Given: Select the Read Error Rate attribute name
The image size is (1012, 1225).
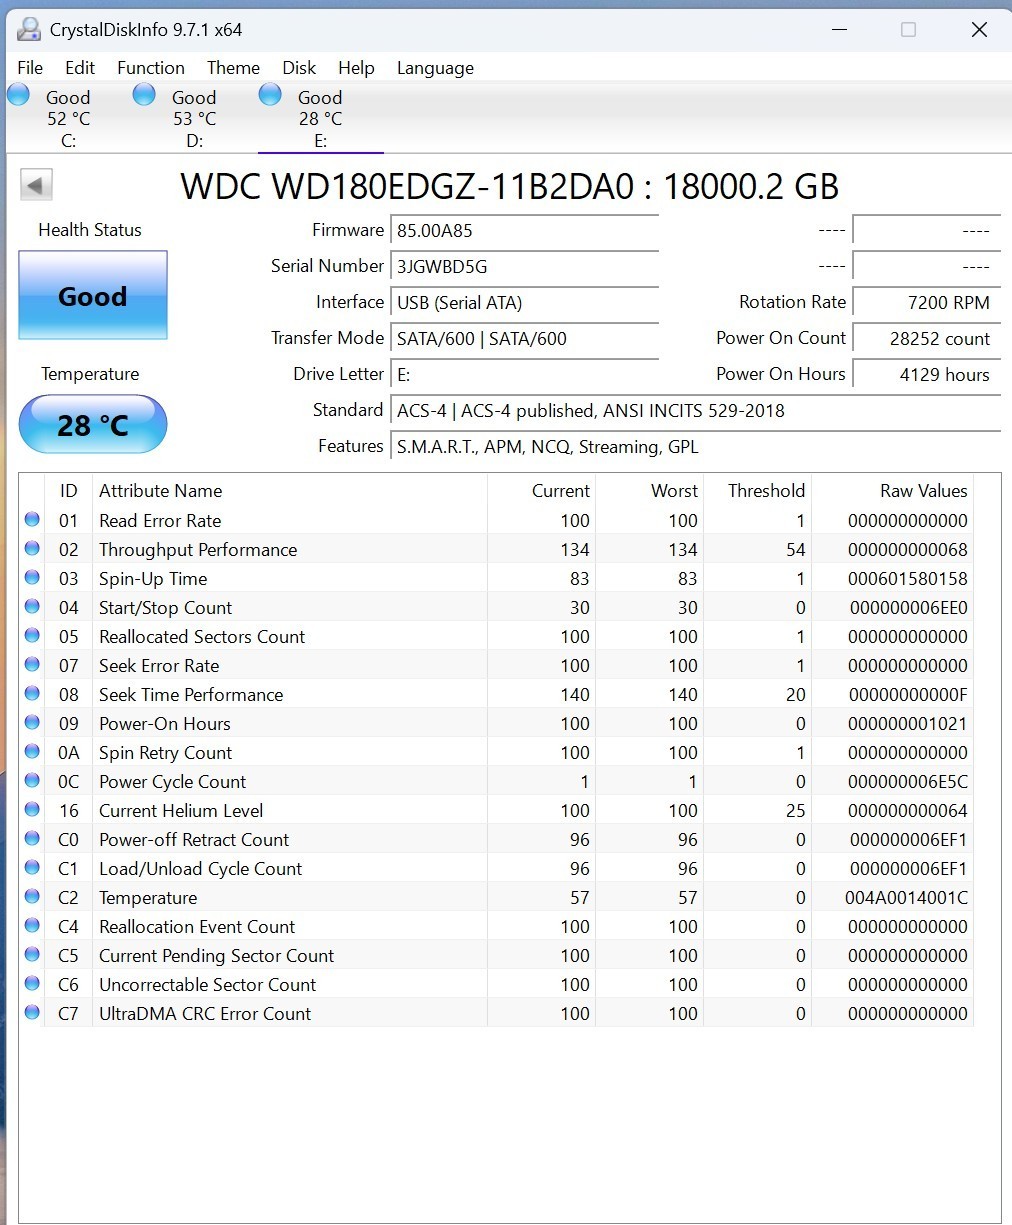Looking at the screenshot, I should [160, 521].
